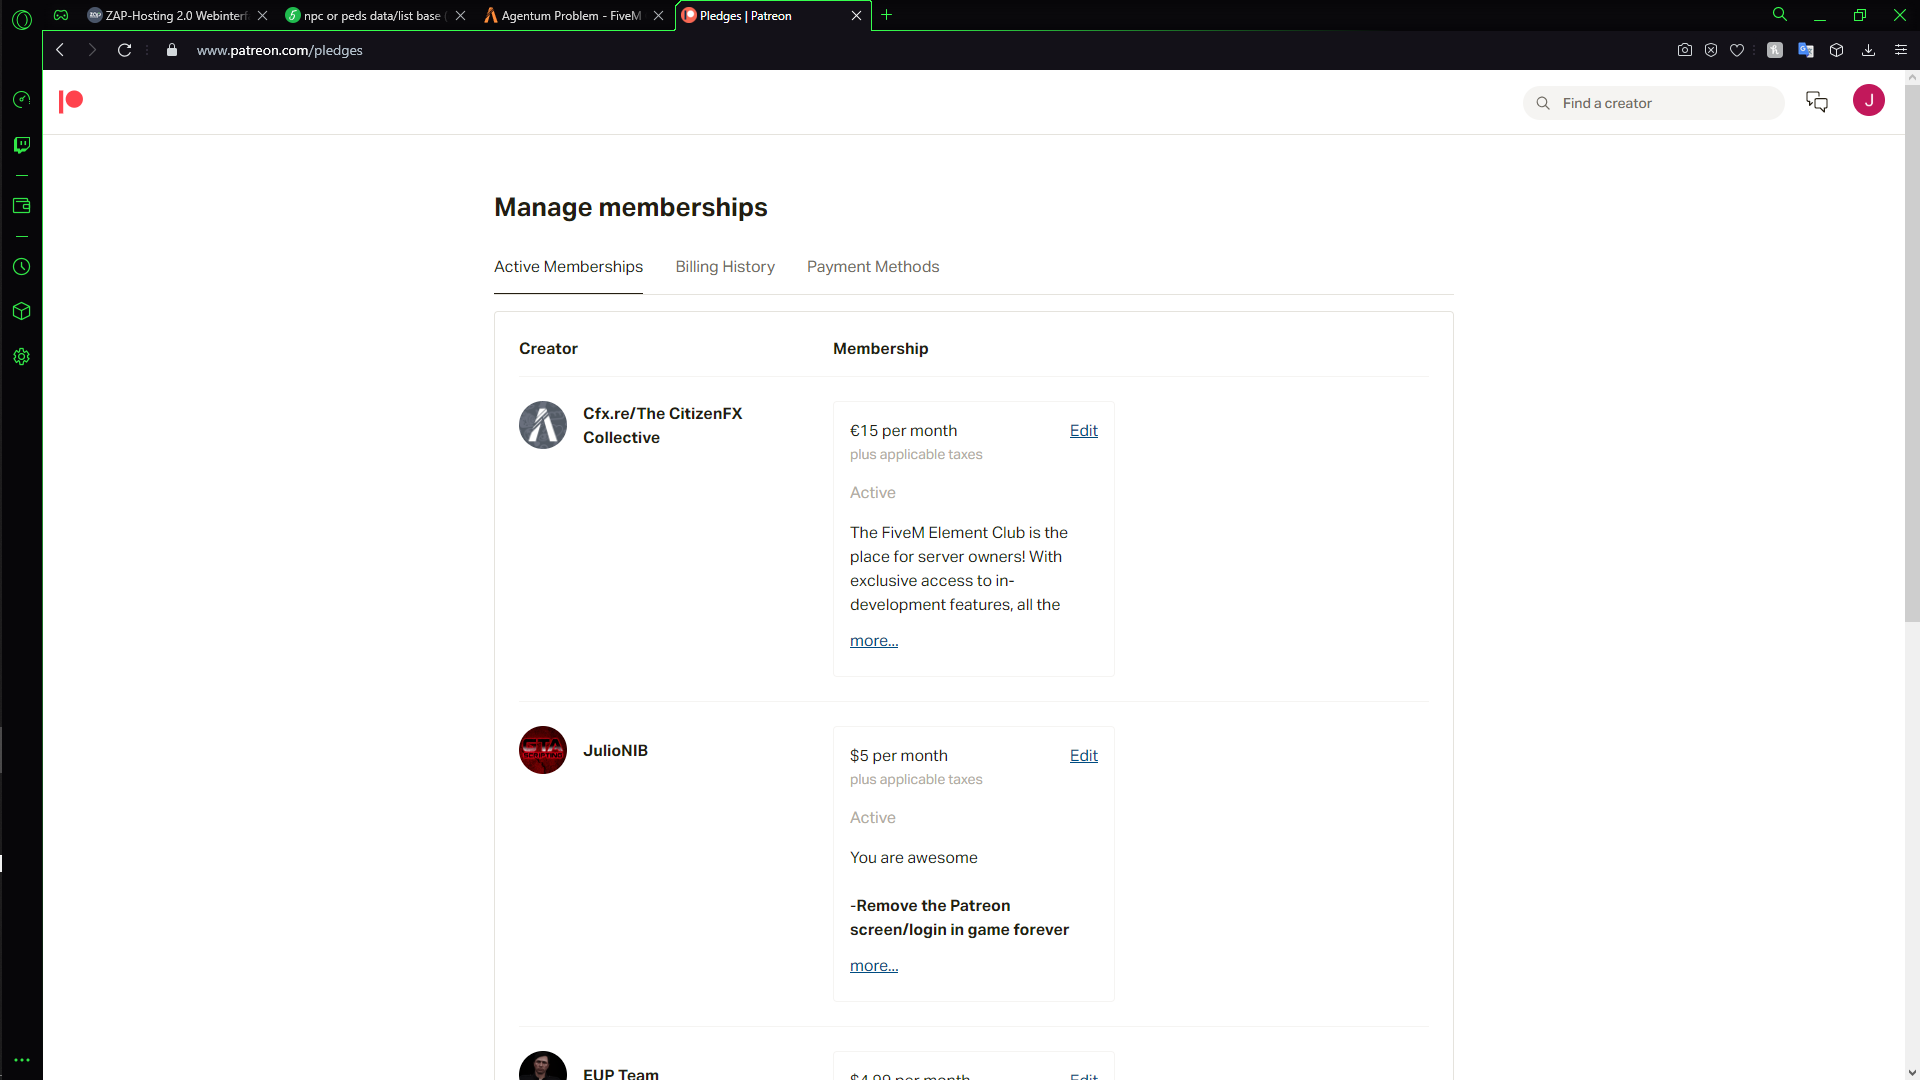The width and height of the screenshot is (1920, 1080).
Task: Open the Downloads toolbar icon
Action: coord(1868,50)
